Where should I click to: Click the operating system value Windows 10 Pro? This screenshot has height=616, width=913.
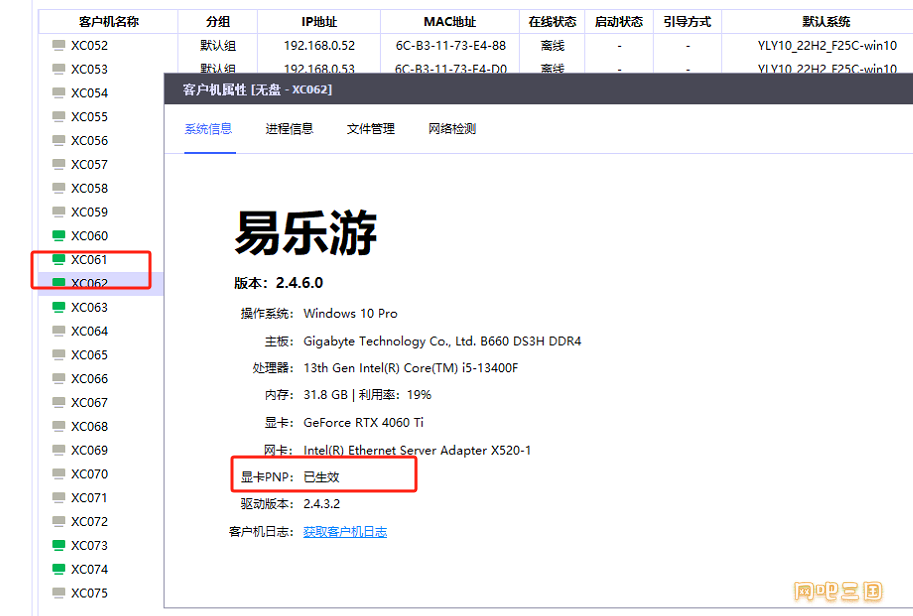351,313
